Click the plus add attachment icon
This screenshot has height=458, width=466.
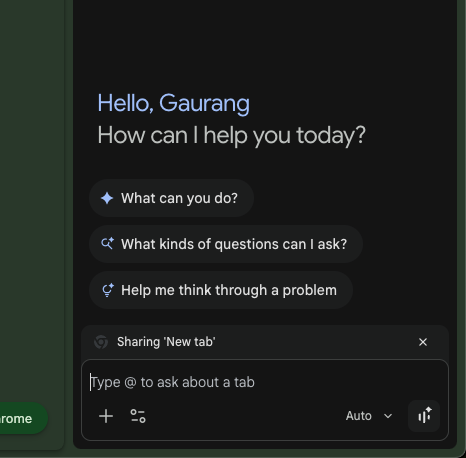point(106,416)
